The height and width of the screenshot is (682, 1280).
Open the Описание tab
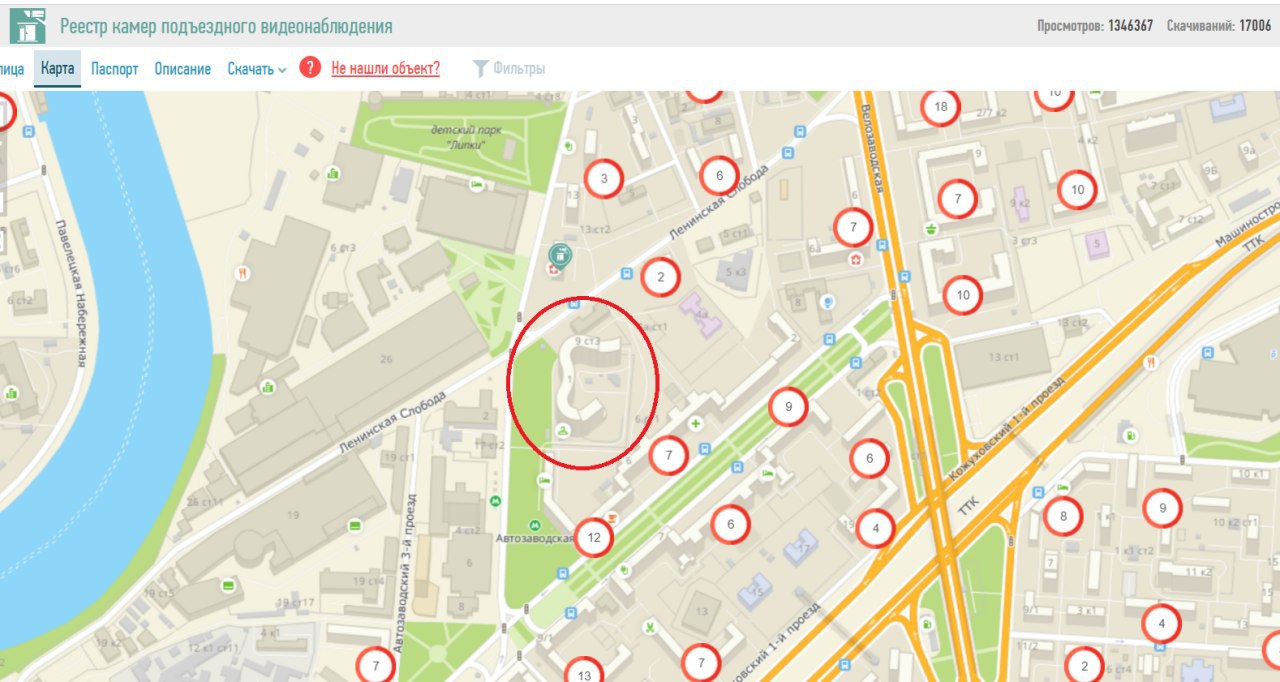click(183, 69)
